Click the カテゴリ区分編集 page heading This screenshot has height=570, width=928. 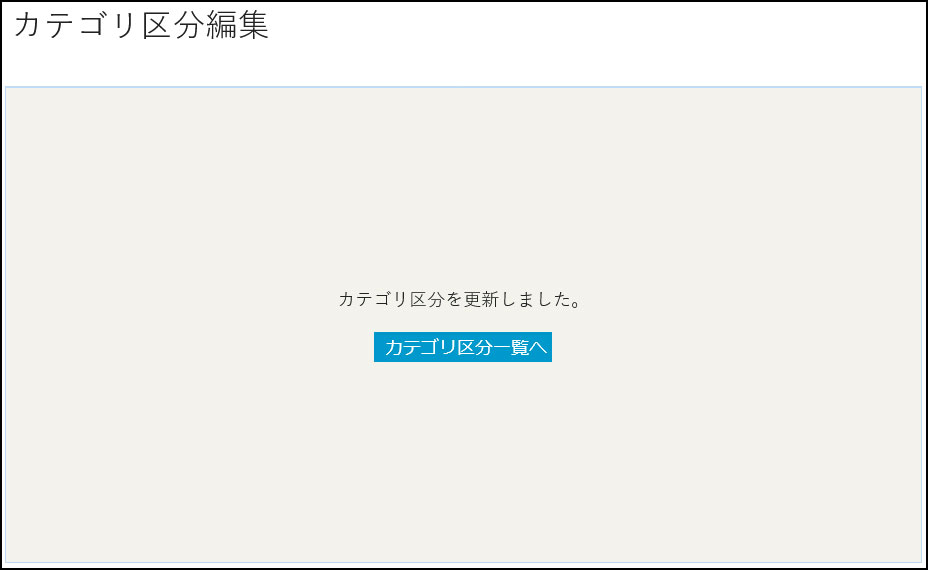141,25
